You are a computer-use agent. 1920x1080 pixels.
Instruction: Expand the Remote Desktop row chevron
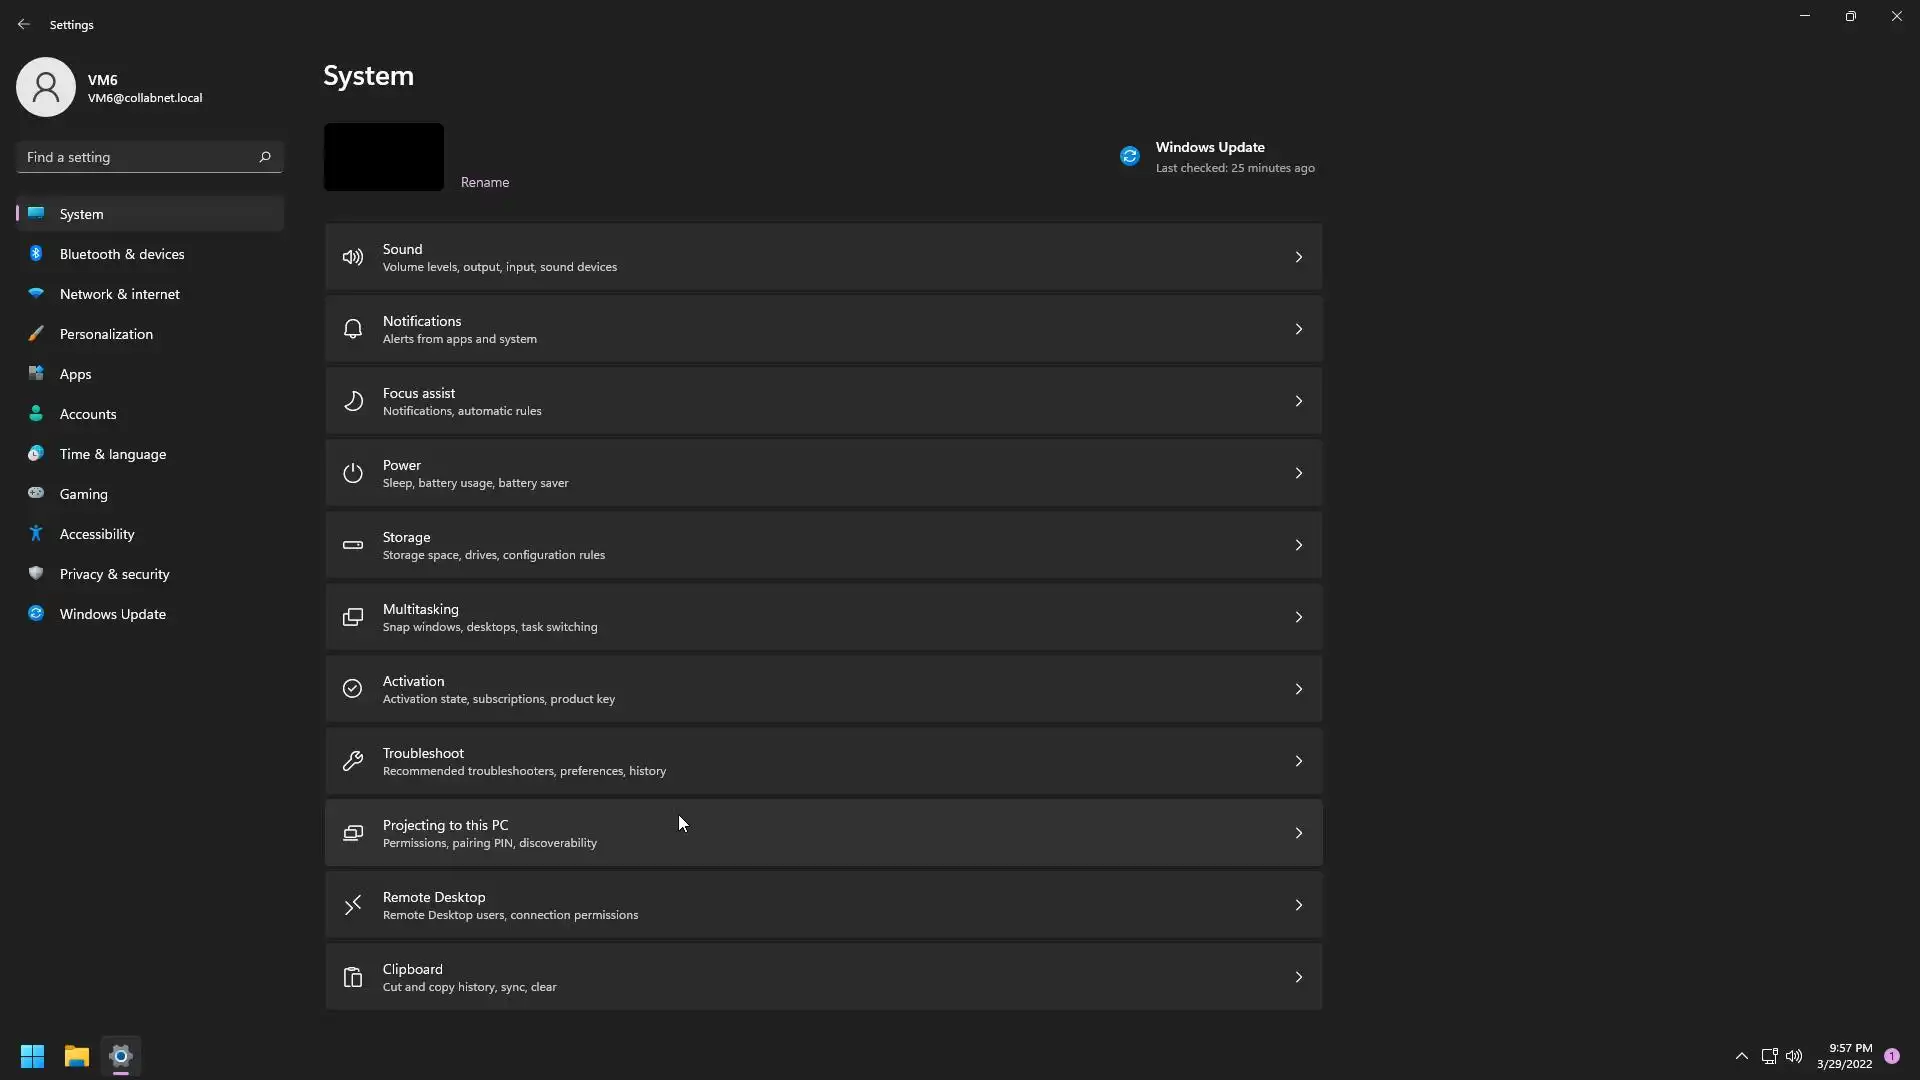1298,905
